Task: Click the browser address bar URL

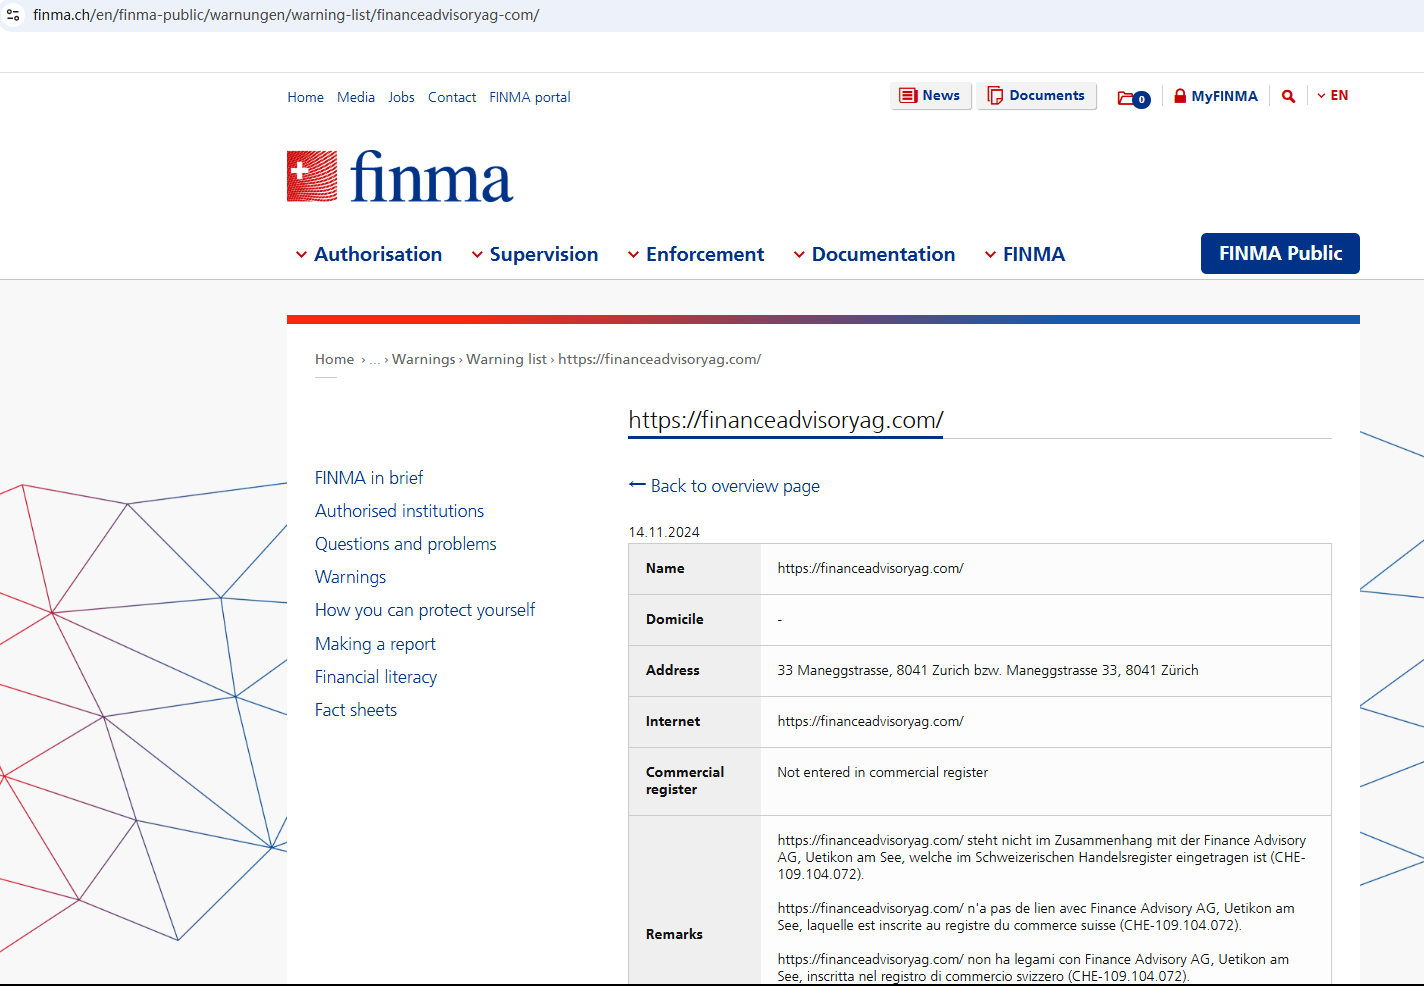Action: click(286, 15)
